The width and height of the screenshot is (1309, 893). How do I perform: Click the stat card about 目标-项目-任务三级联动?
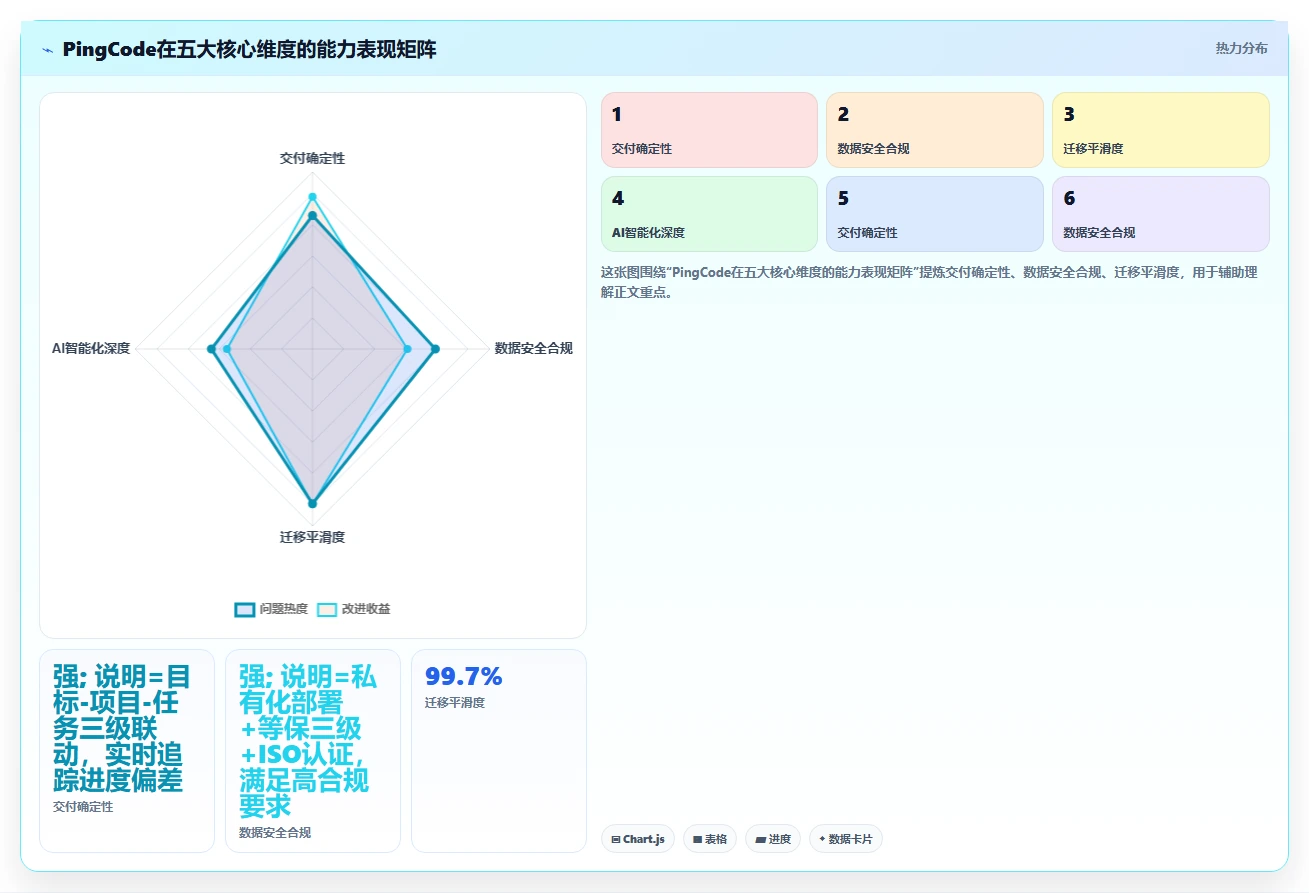pos(127,751)
